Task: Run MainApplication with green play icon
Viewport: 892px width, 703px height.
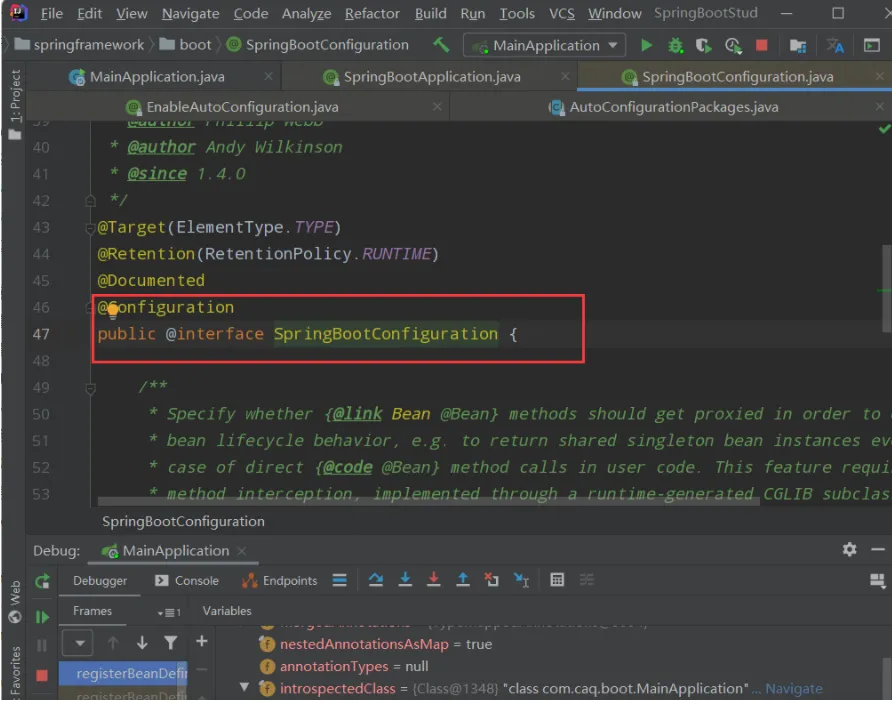Action: coord(646,45)
